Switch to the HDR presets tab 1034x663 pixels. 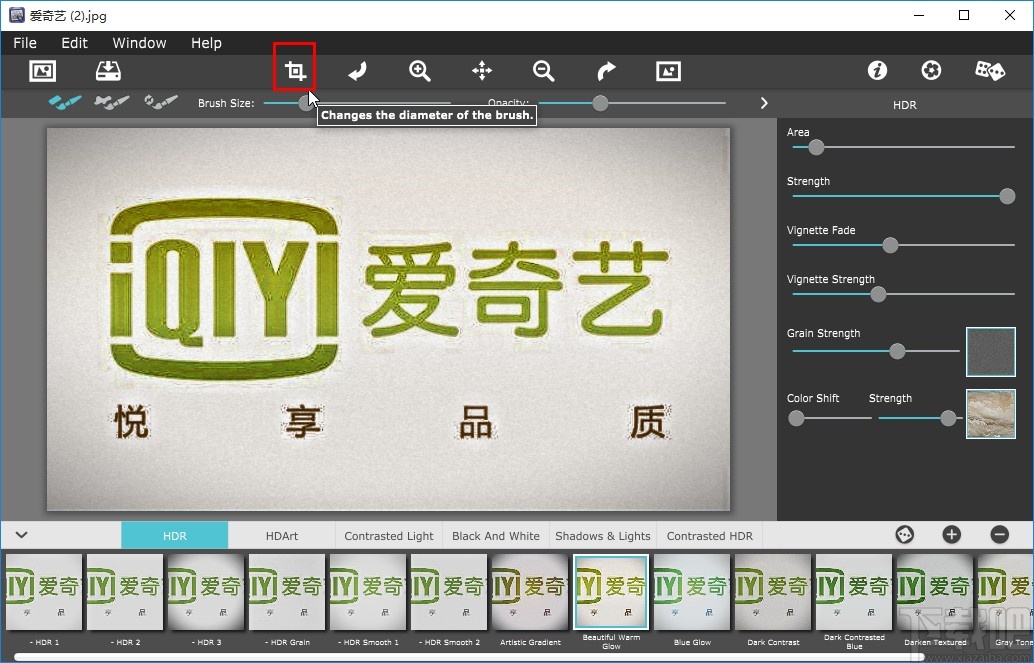pos(175,536)
